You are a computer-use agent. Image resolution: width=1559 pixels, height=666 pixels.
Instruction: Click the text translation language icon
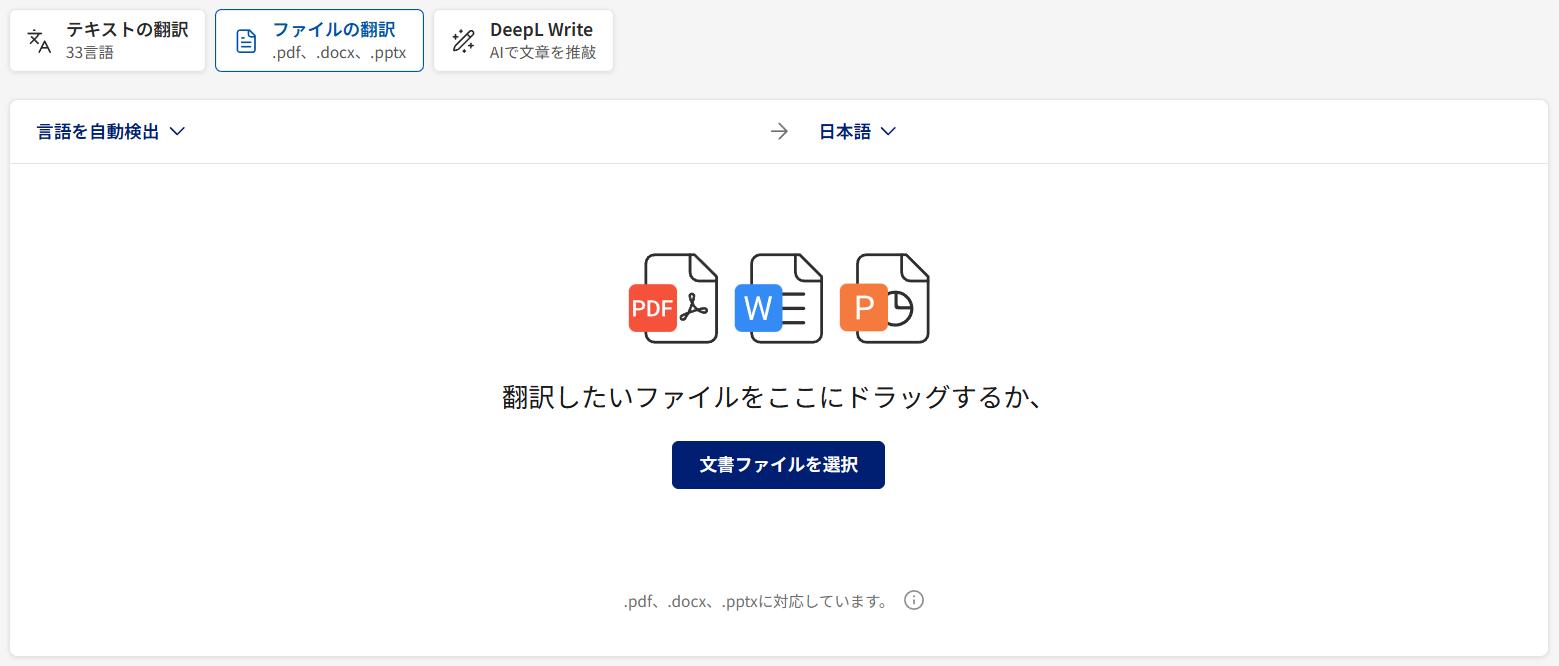point(39,41)
